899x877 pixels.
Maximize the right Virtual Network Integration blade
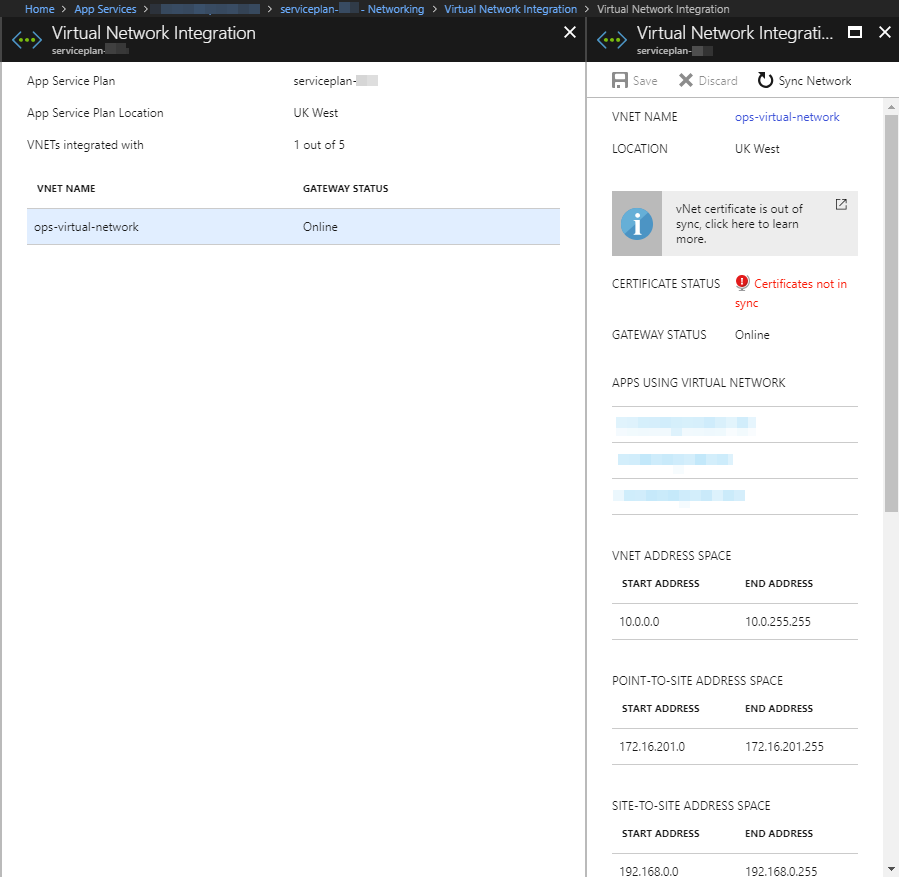(x=855, y=32)
